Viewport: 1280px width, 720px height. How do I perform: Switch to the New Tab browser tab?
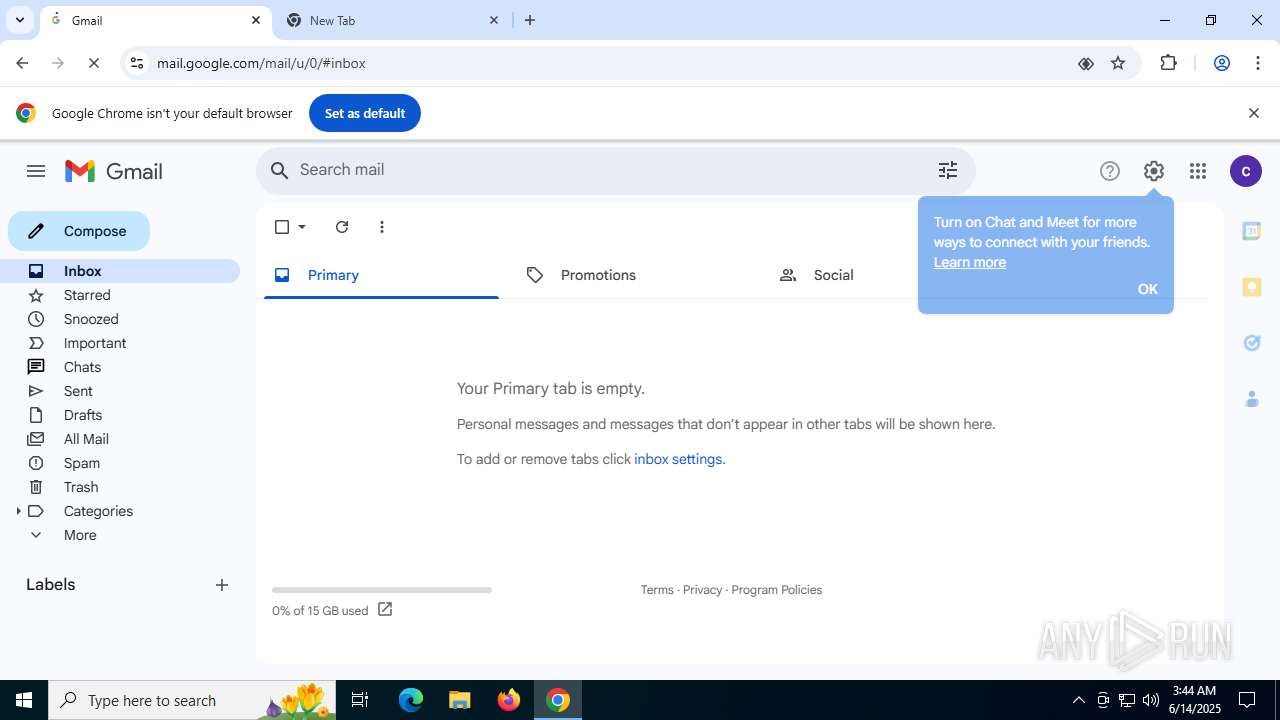coord(393,20)
